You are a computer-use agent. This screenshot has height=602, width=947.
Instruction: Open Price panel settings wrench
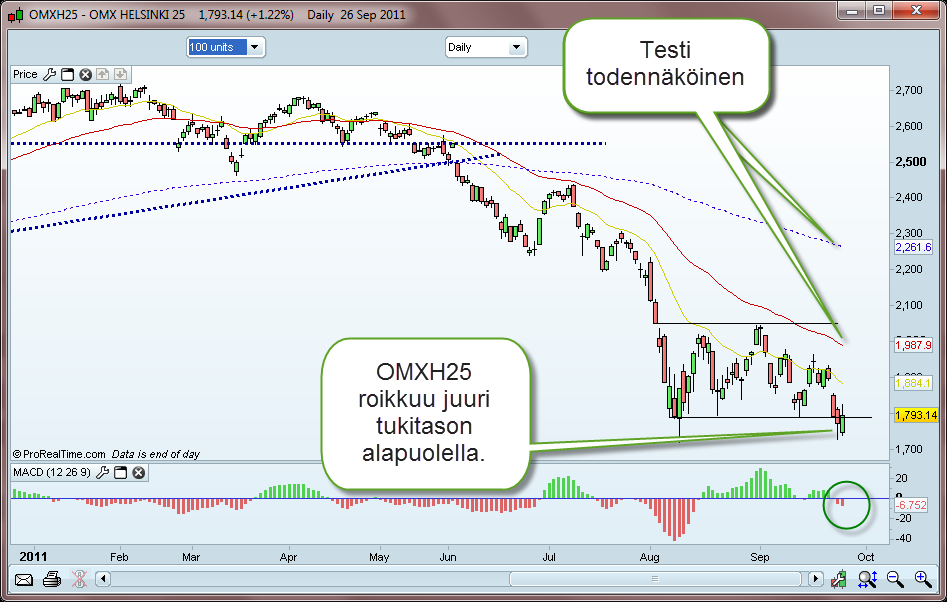pyautogui.click(x=50, y=74)
